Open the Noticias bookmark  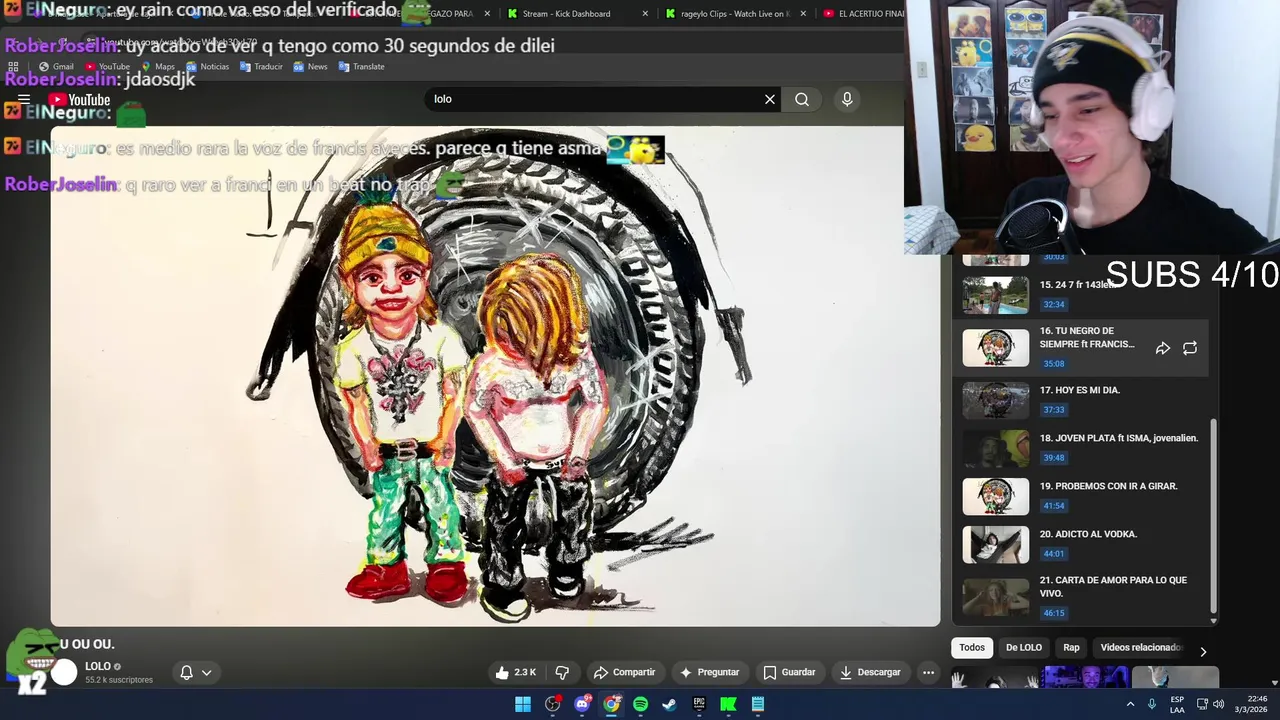(206, 66)
